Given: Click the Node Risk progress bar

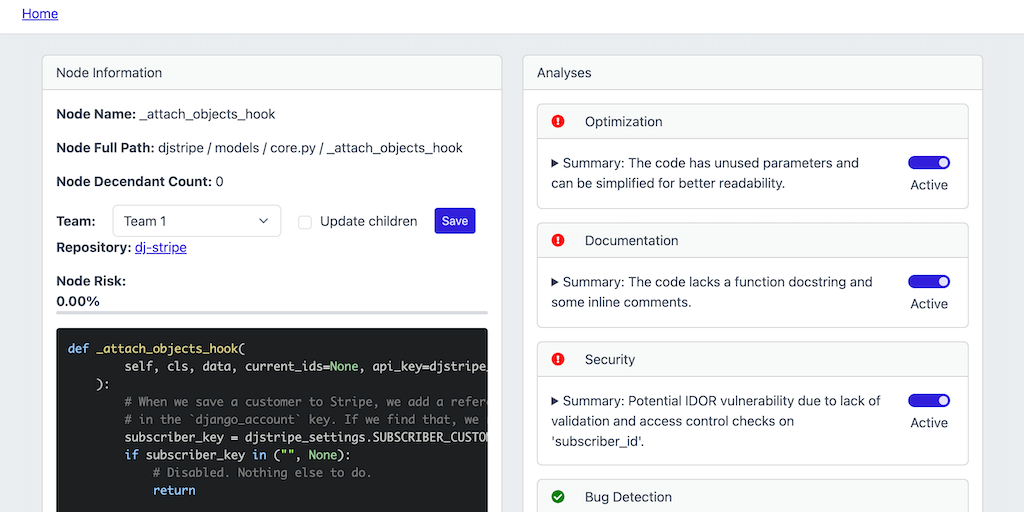Looking at the screenshot, I should tap(271, 313).
